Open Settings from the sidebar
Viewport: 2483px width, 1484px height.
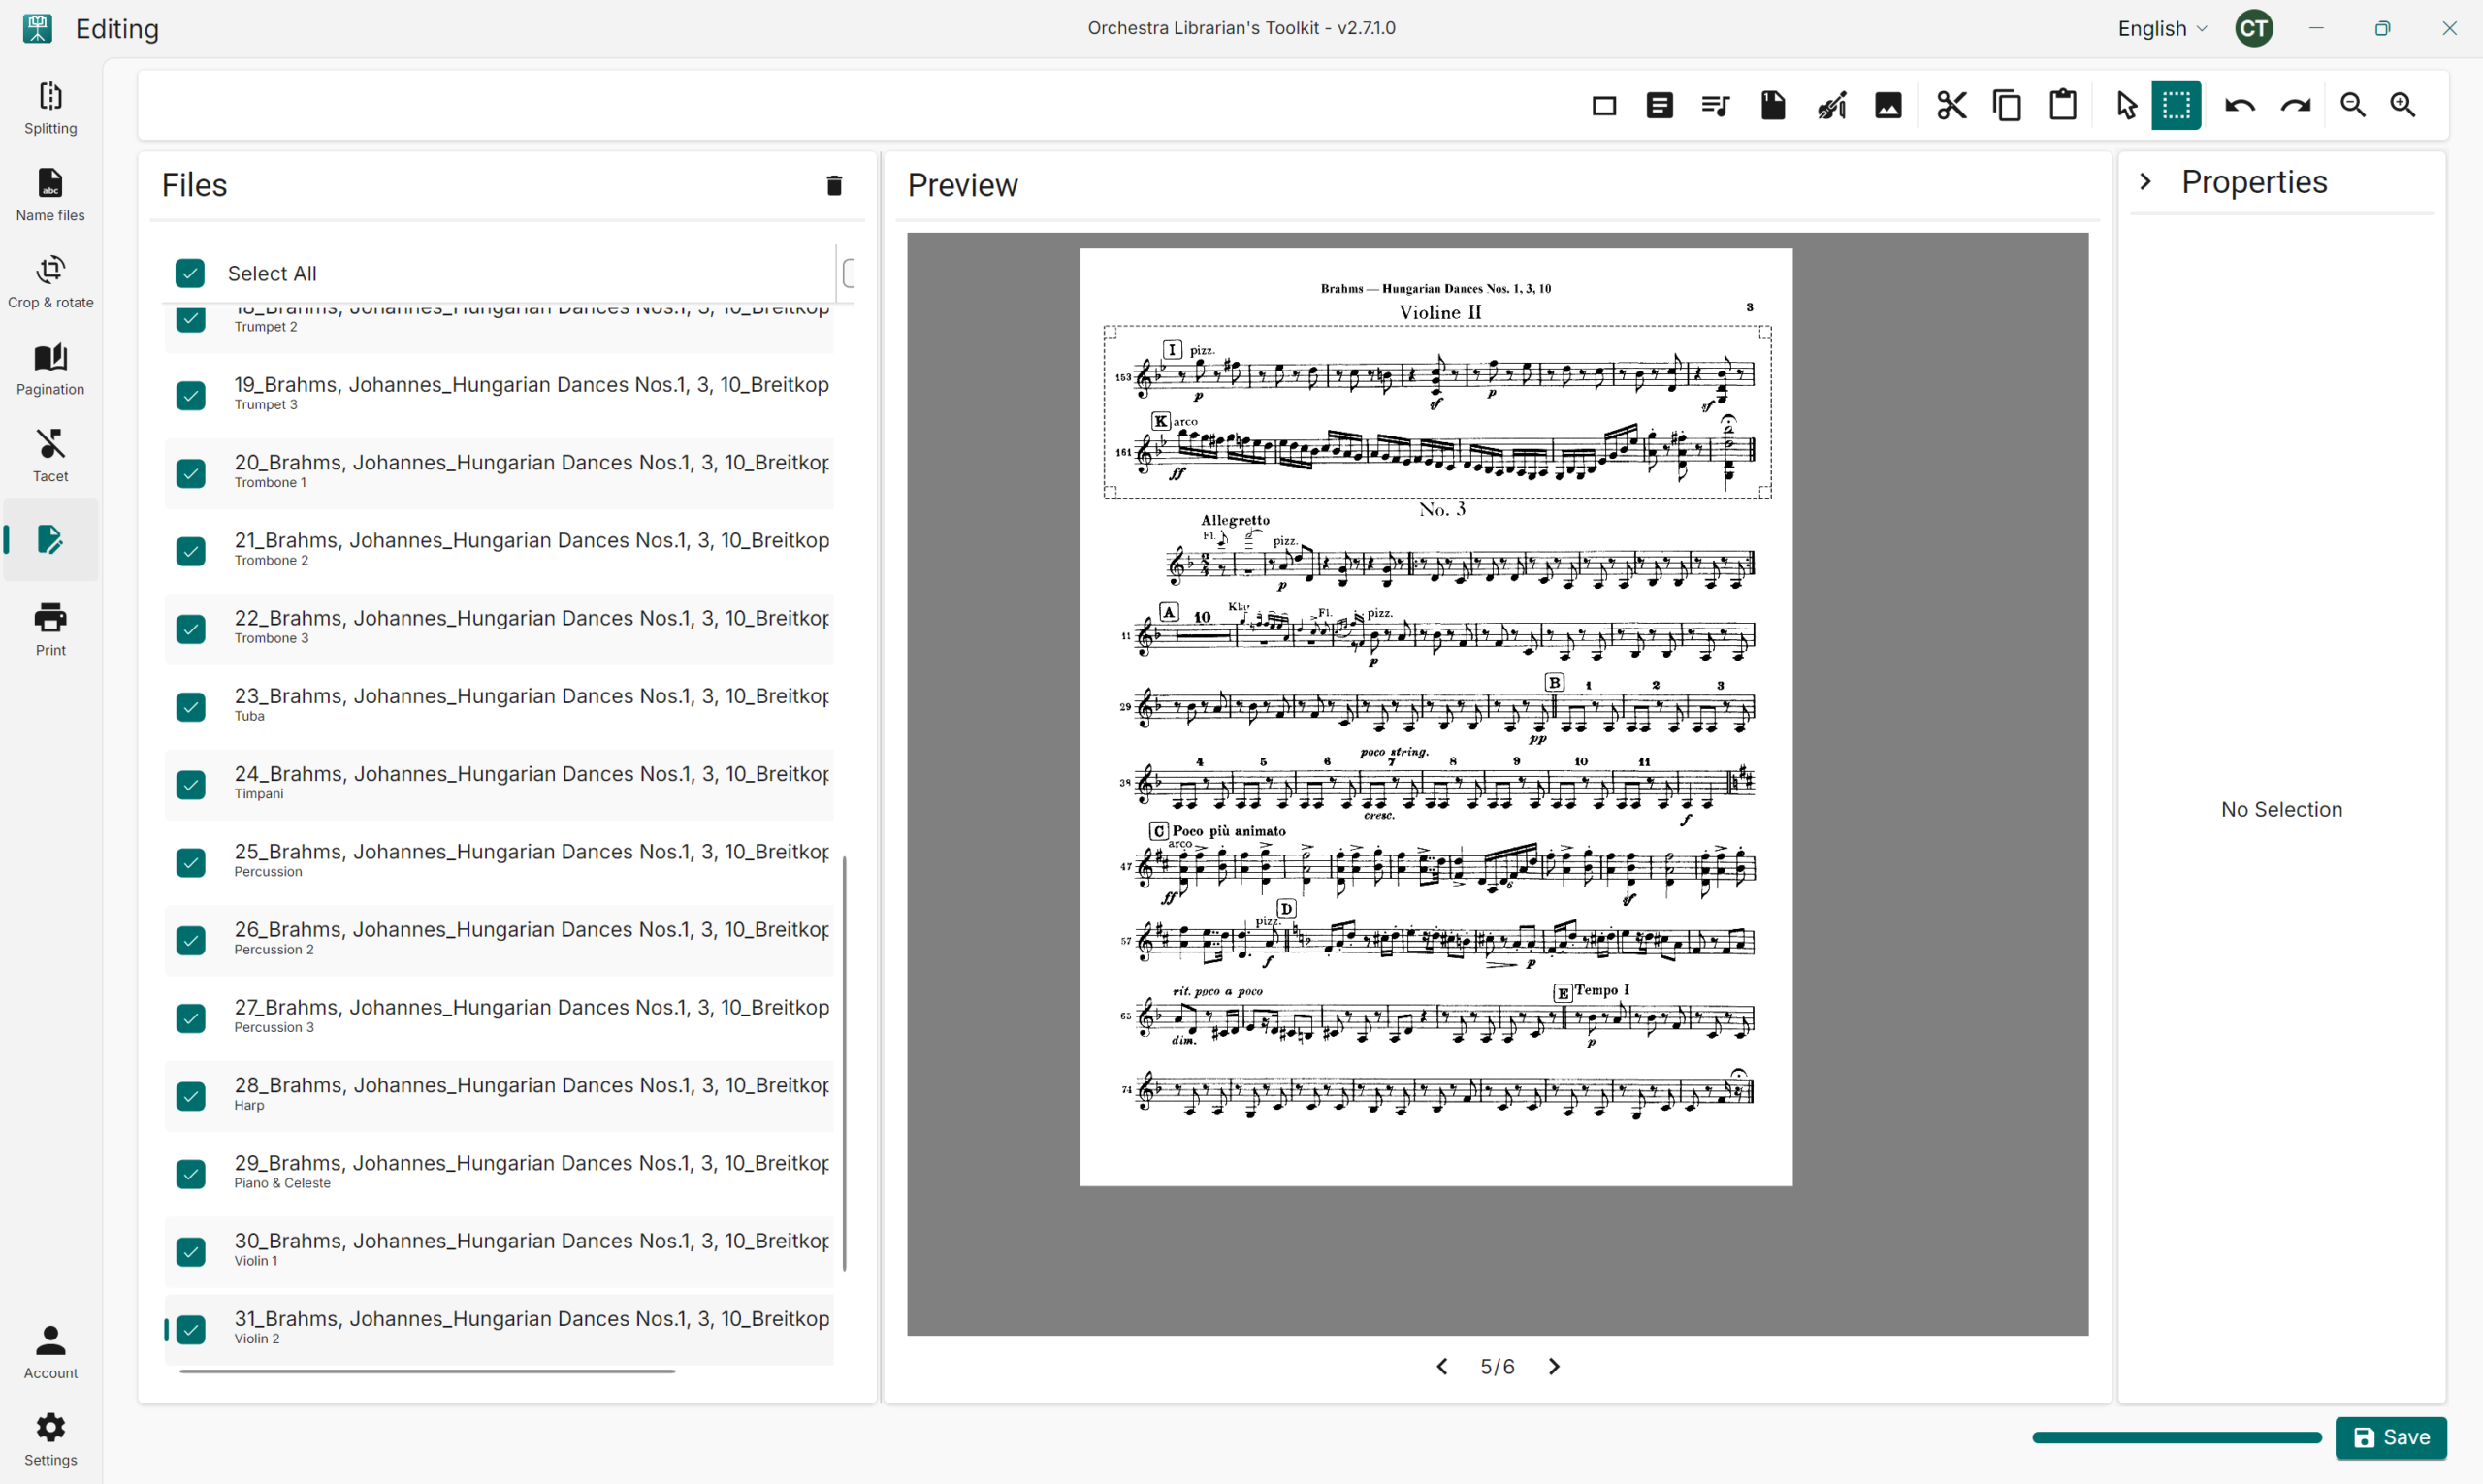51,1440
